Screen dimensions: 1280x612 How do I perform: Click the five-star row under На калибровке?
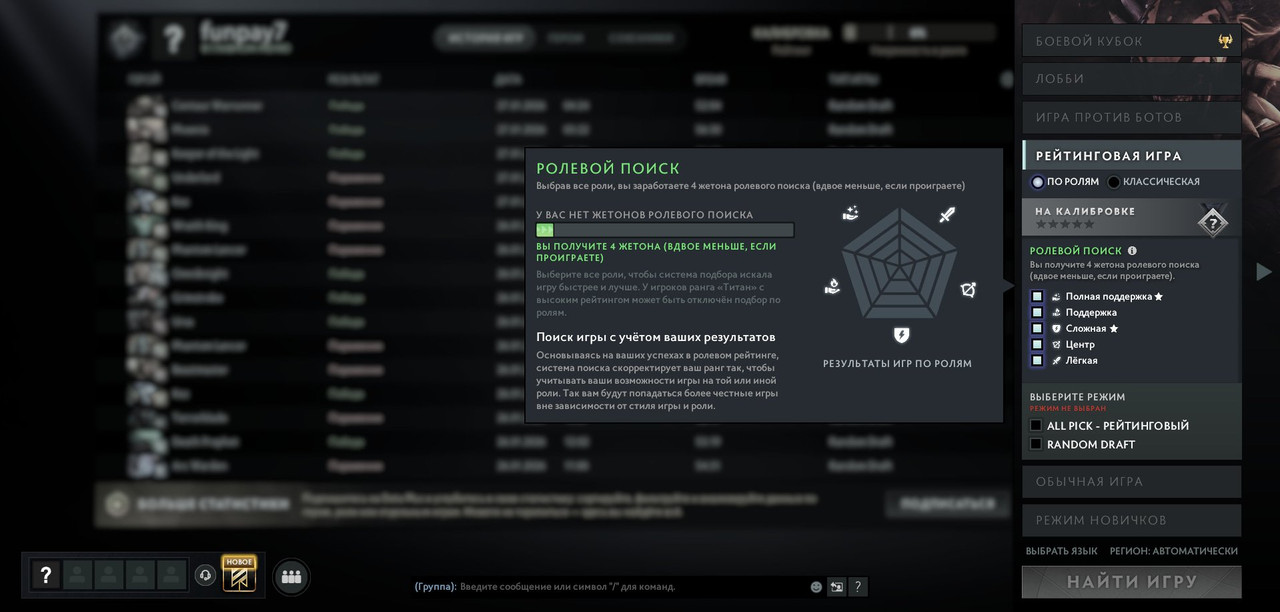(x=1064, y=225)
